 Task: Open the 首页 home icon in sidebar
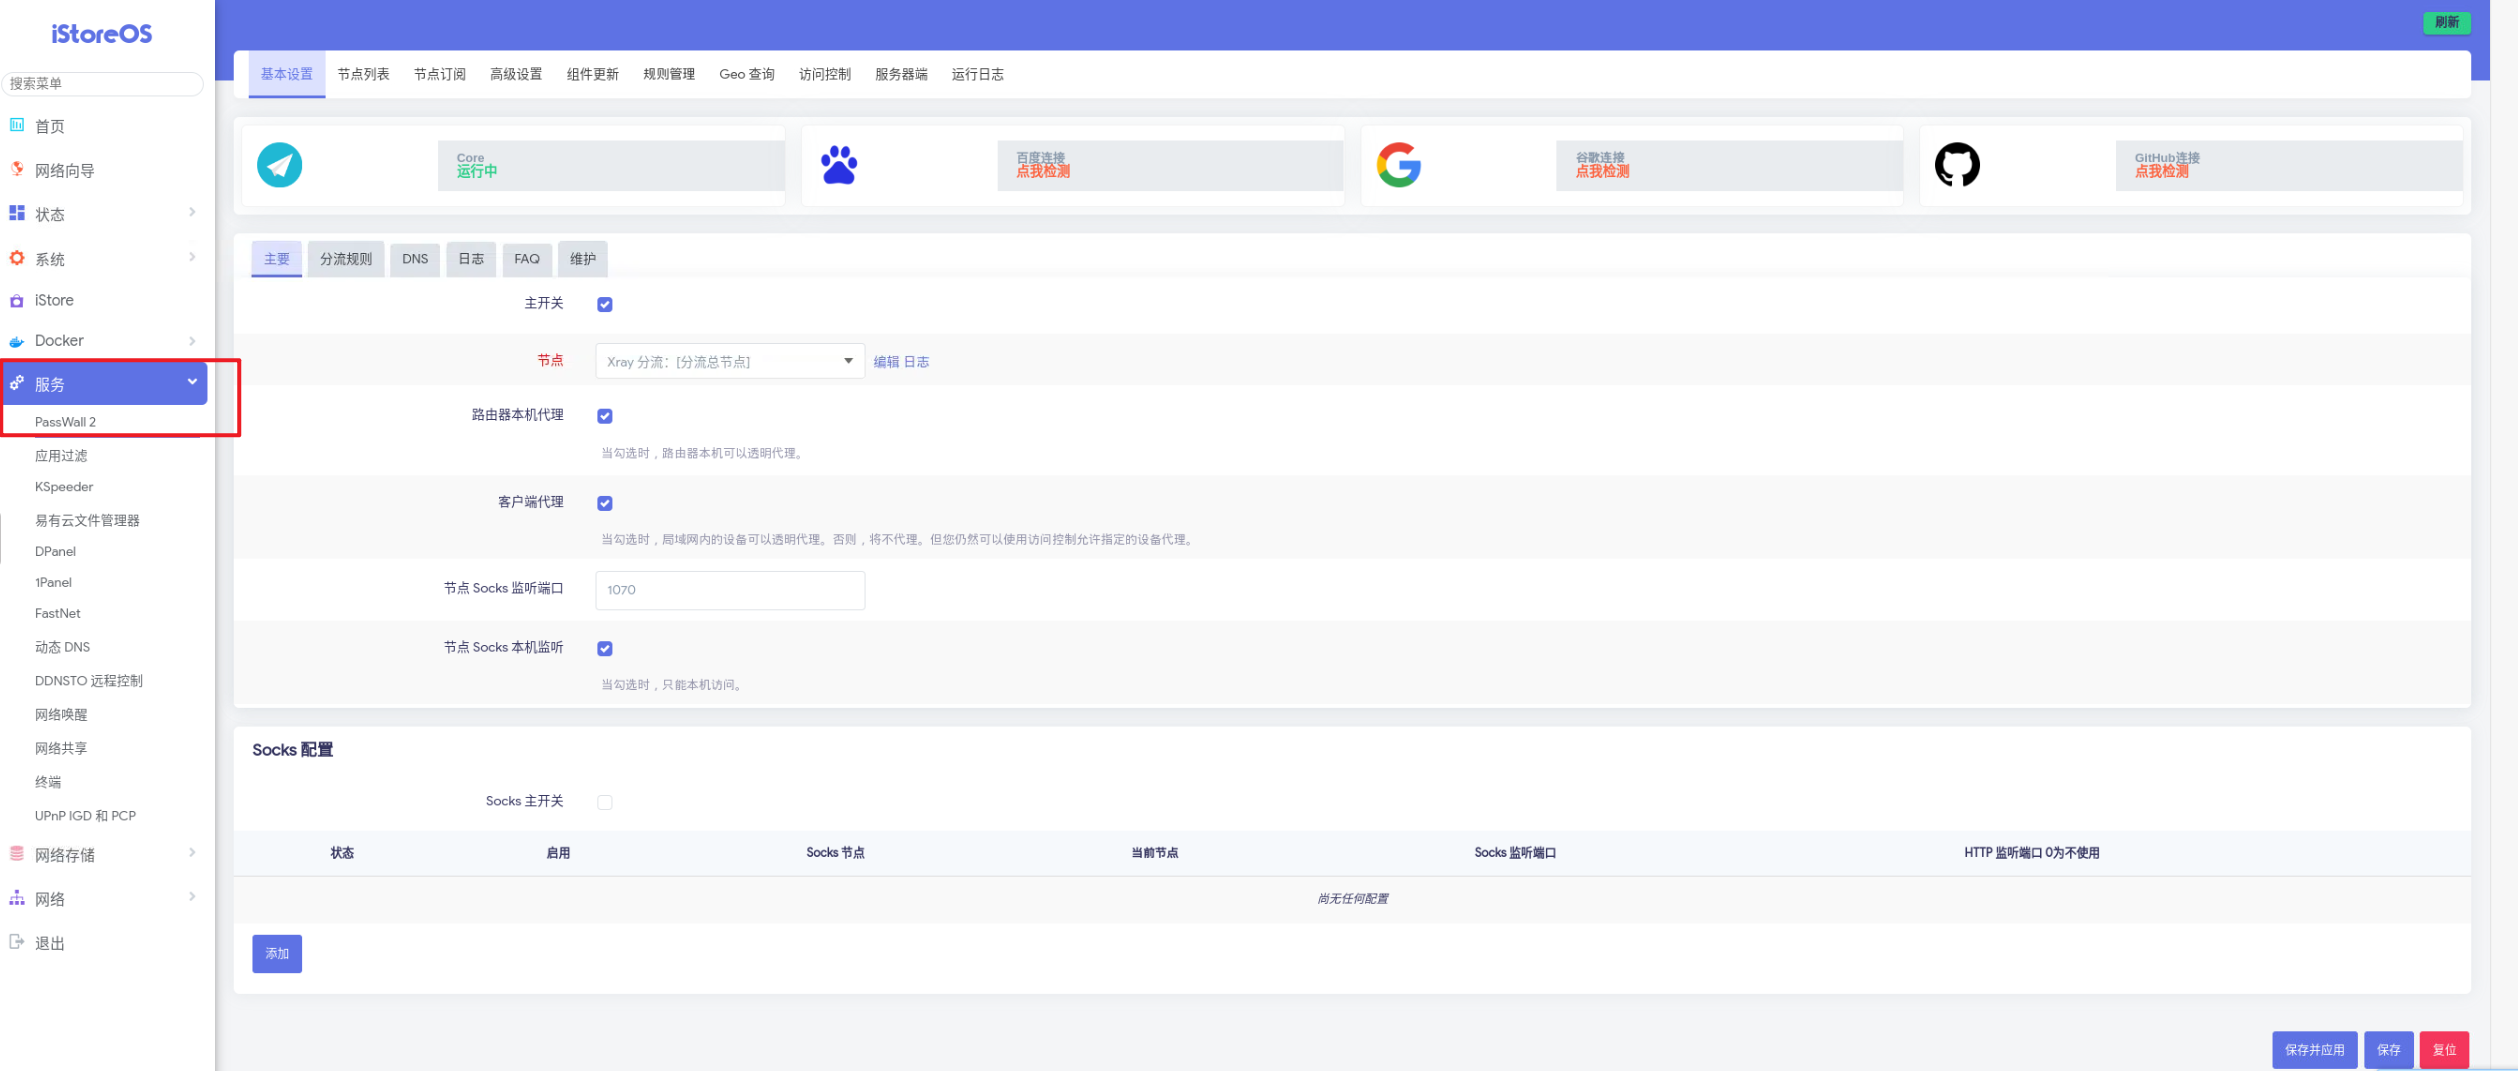[x=17, y=125]
